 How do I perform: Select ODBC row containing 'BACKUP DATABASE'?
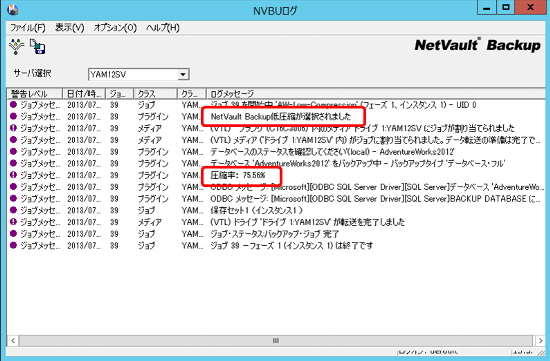(276, 199)
